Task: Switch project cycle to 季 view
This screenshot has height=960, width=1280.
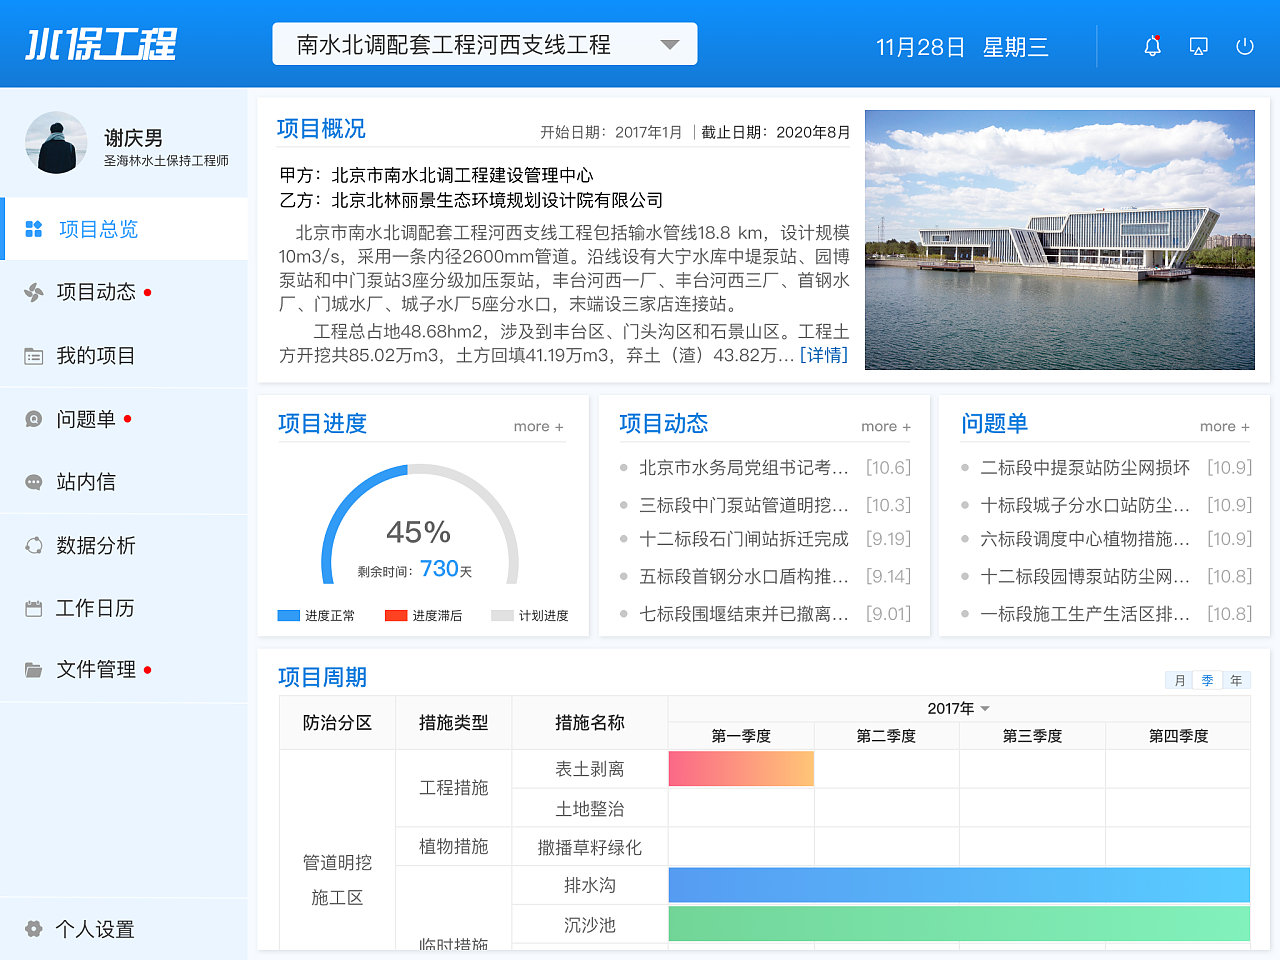Action: (1208, 680)
